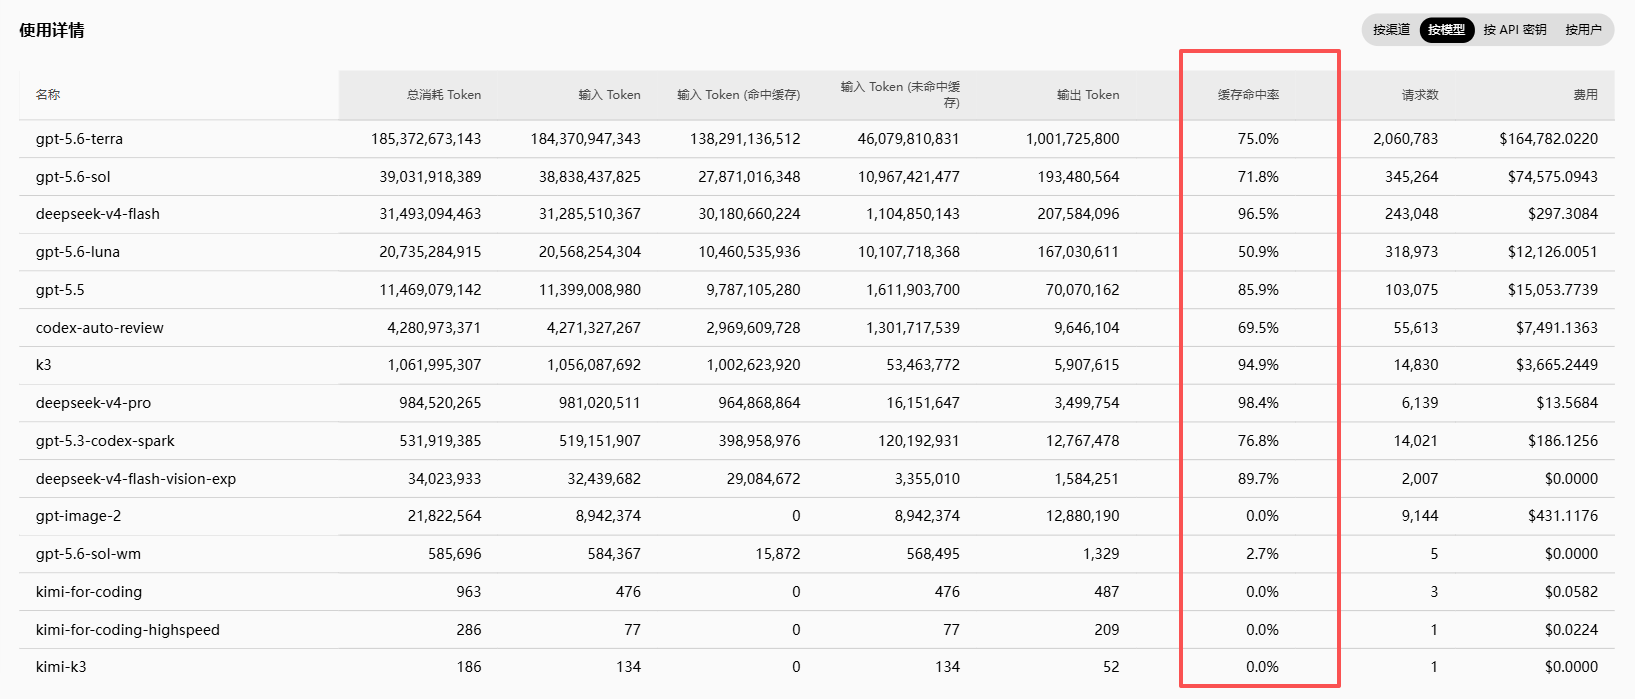1635x699 pixels.
Task: Click the gpt-5.5 model name
Action: pyautogui.click(x=60, y=290)
